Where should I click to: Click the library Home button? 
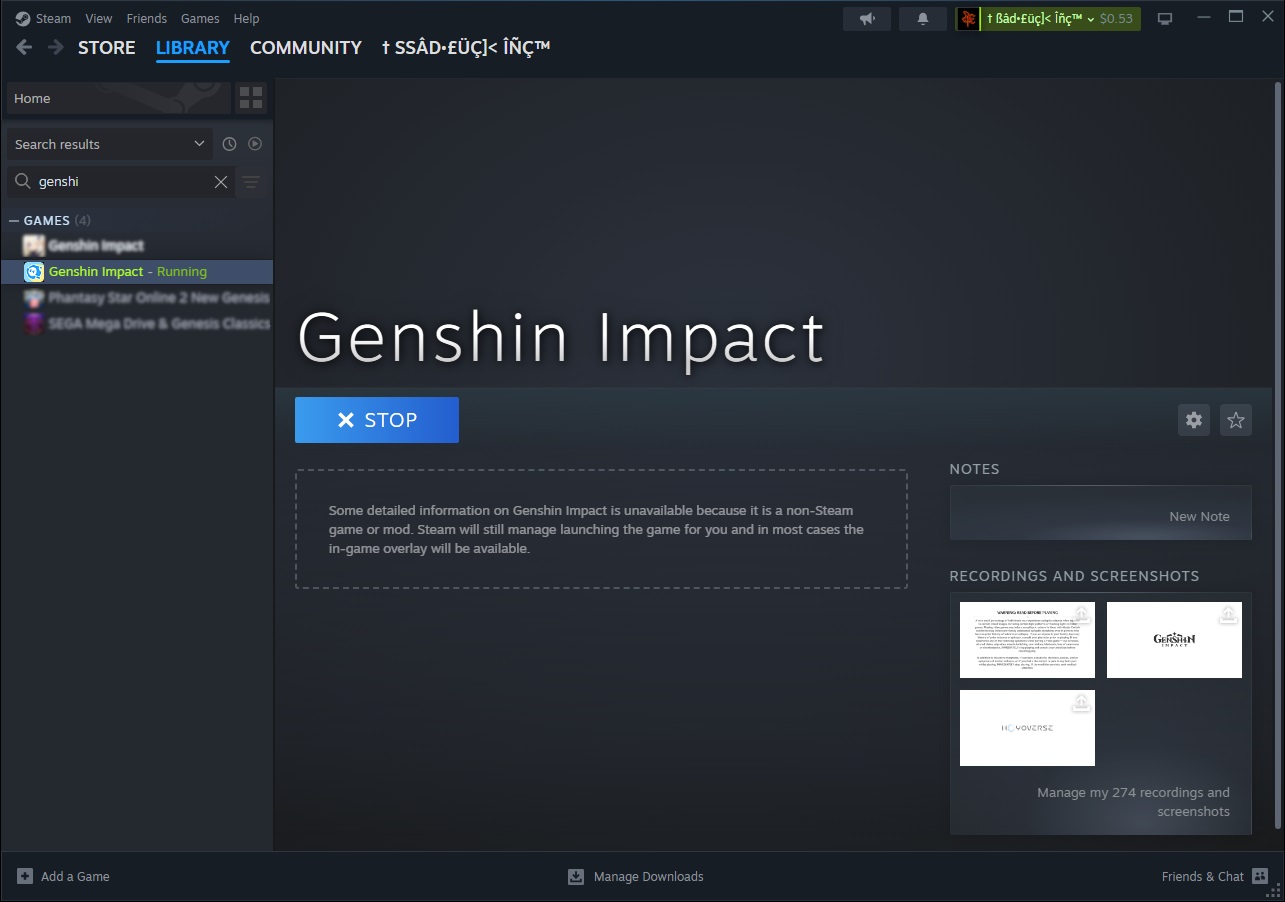(118, 98)
